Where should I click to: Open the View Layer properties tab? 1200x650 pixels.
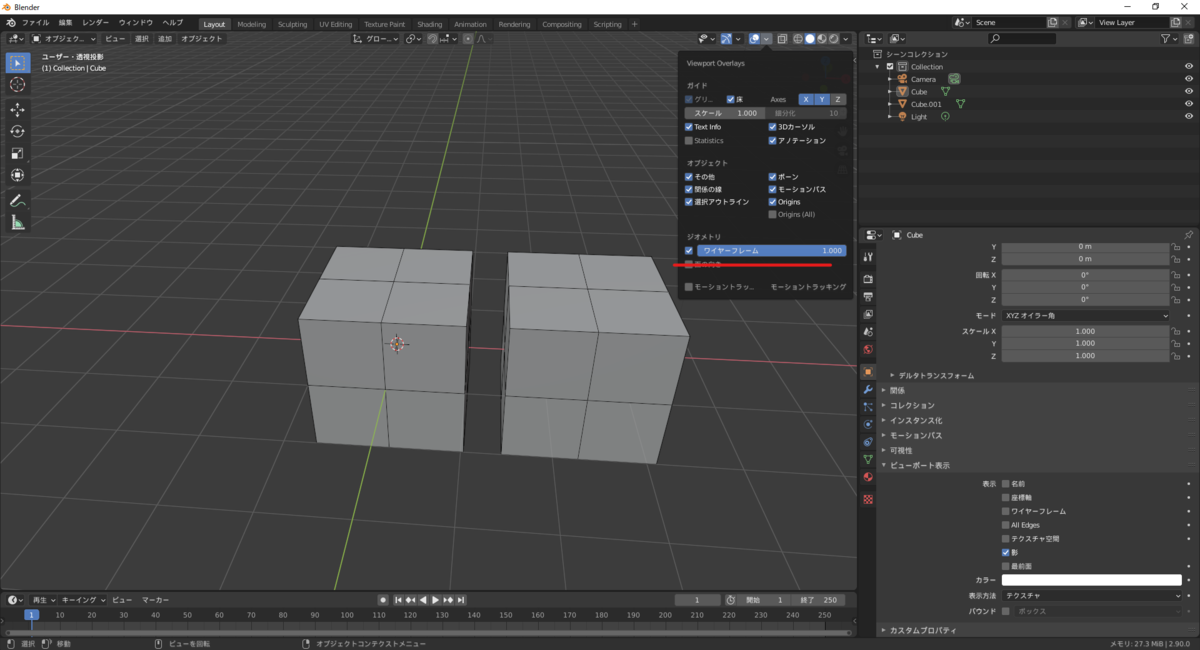pos(868,315)
